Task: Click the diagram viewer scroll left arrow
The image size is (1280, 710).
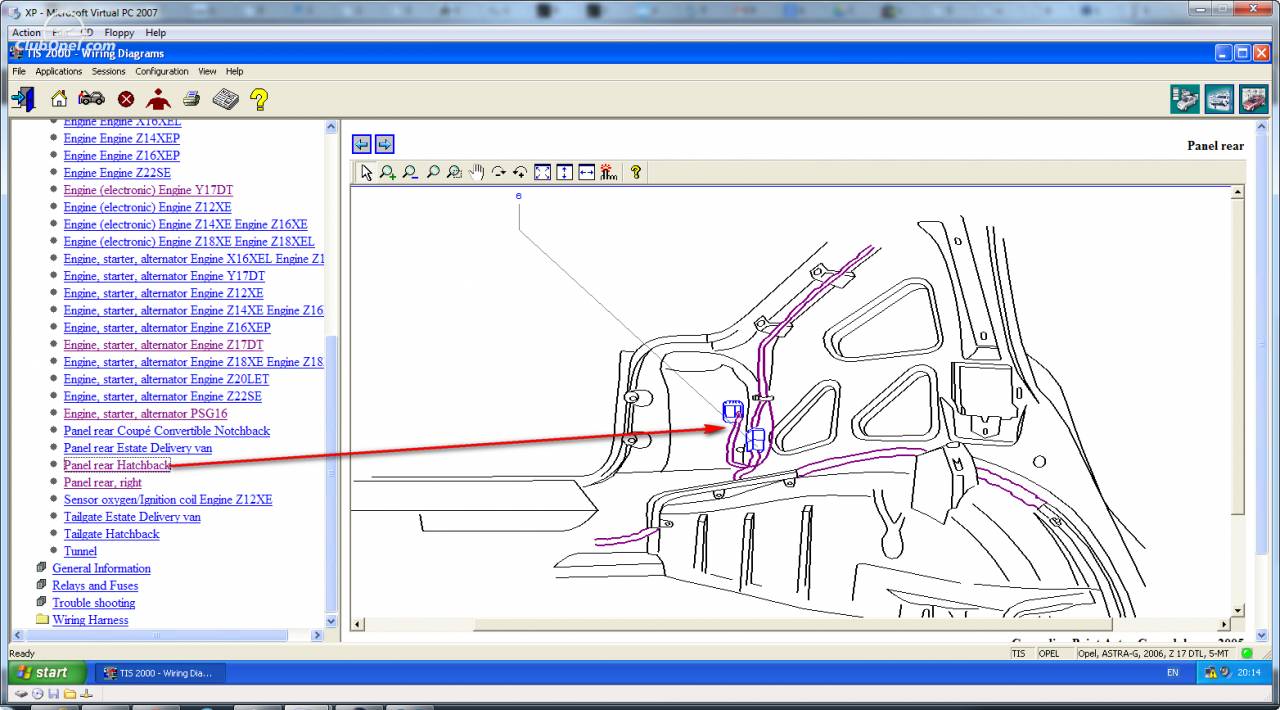Action: (357, 625)
